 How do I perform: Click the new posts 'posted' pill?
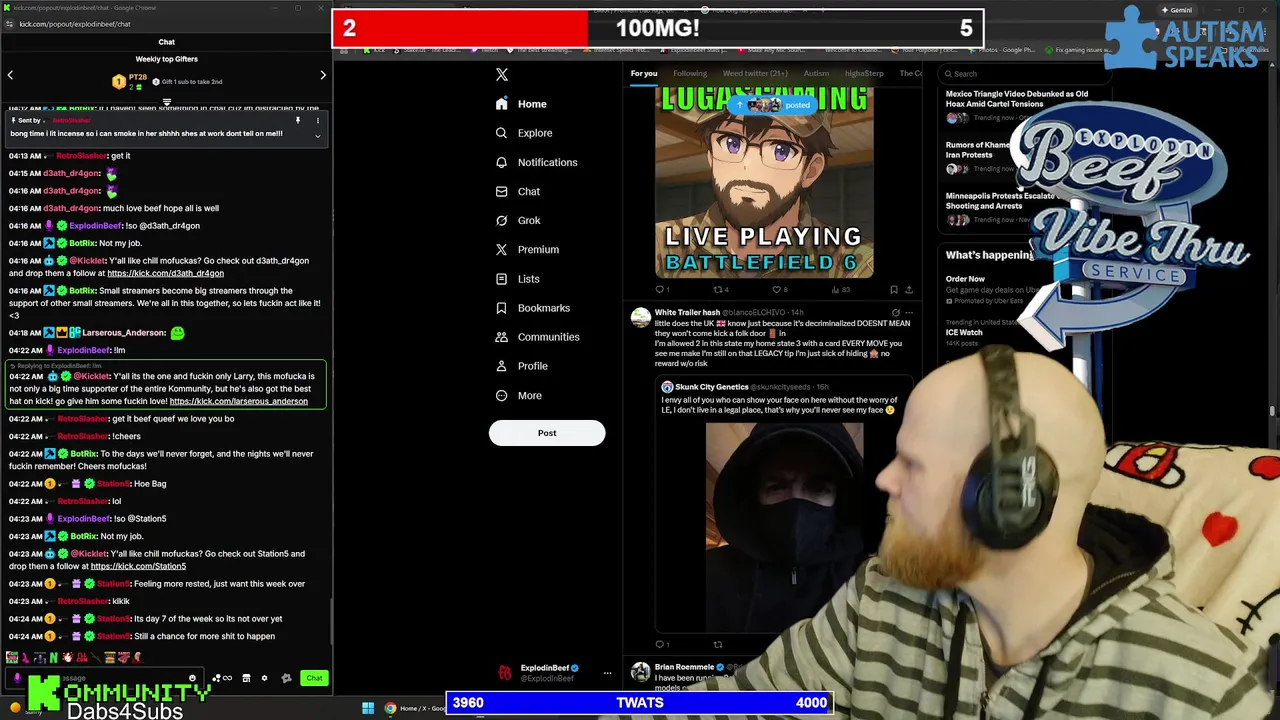click(771, 105)
